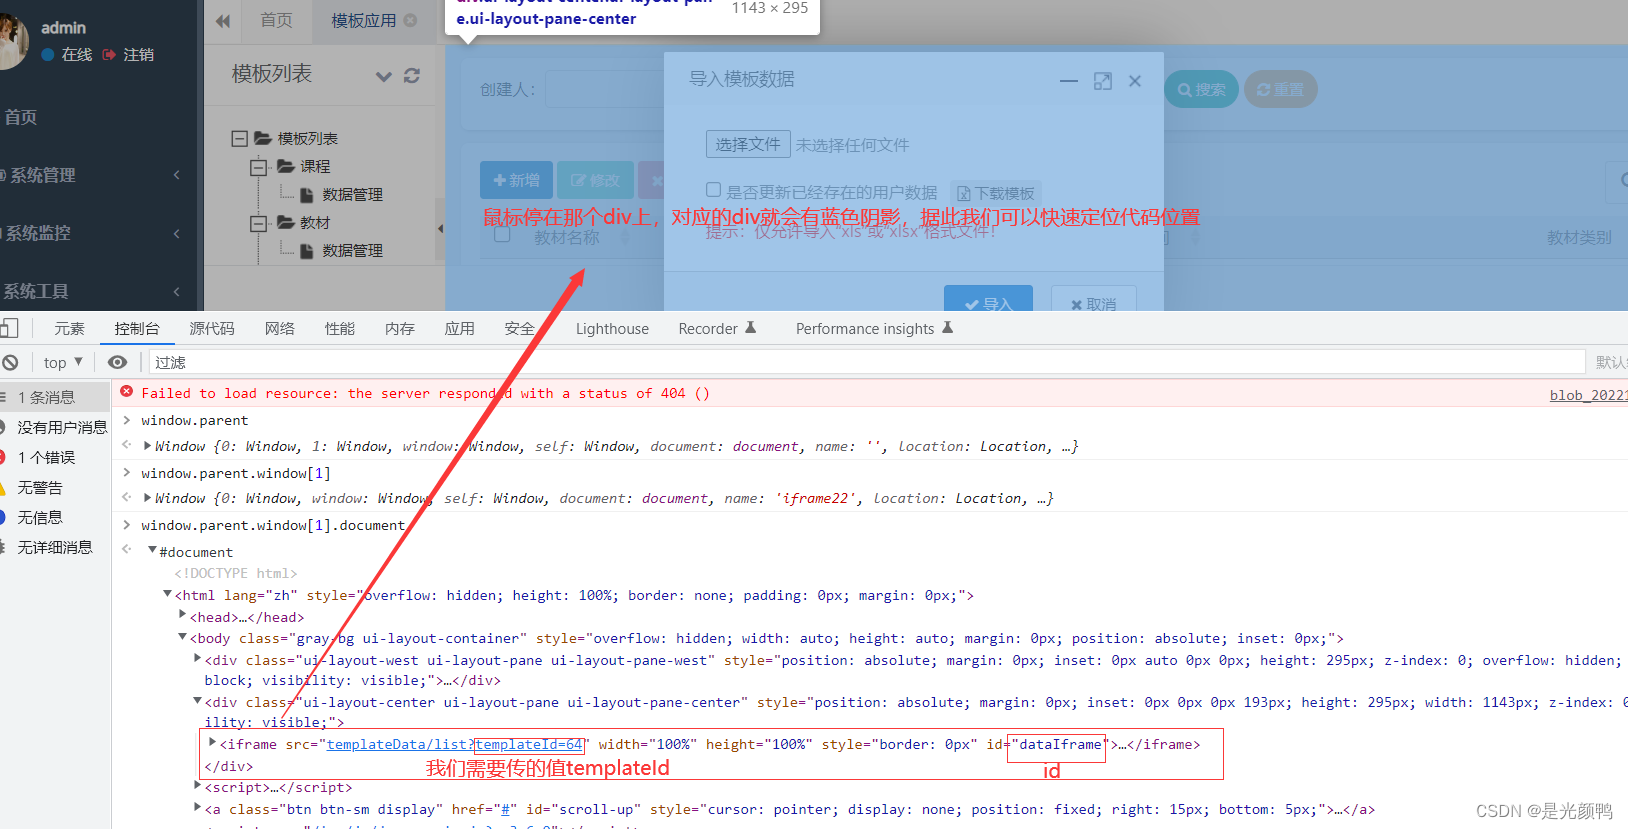This screenshot has height=829, width=1628.
Task: Toggle the DevTools device toolbar icon
Action: point(9,328)
